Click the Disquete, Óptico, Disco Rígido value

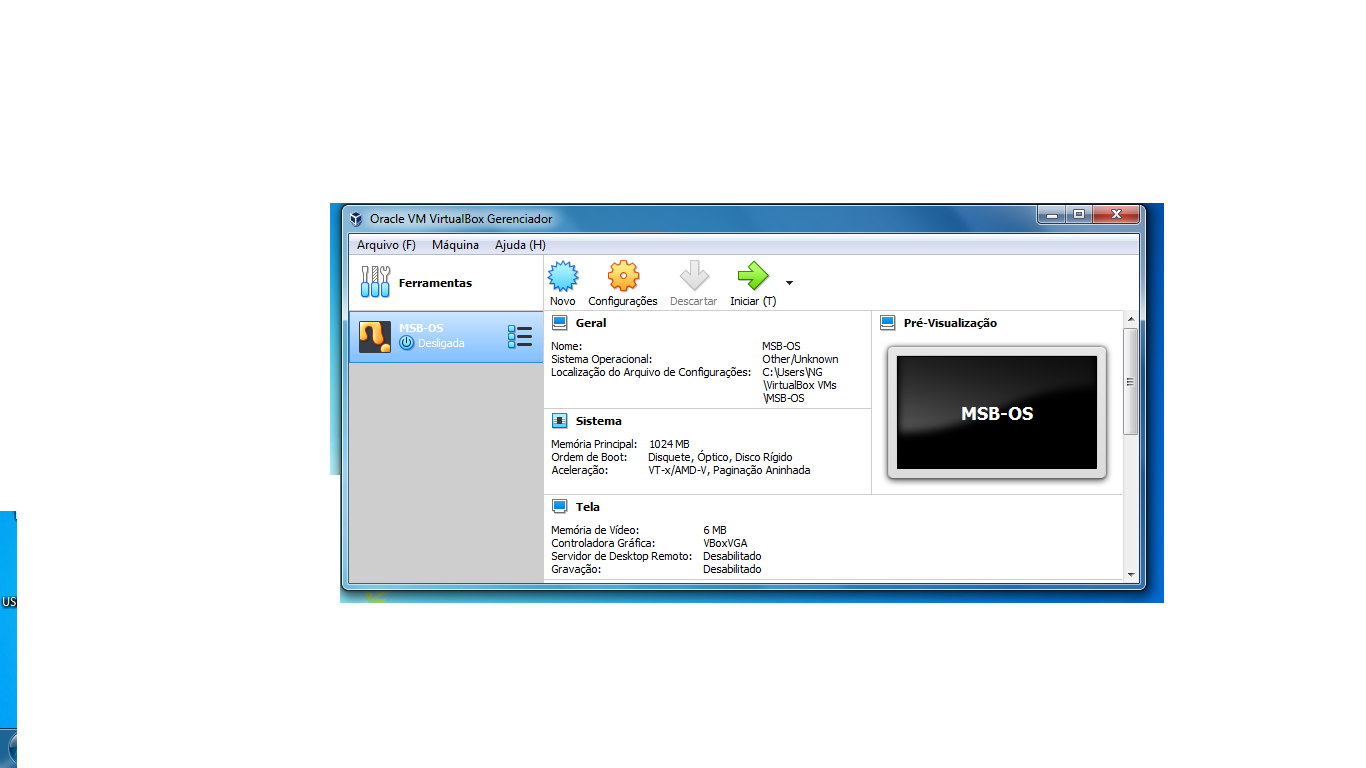pos(720,457)
